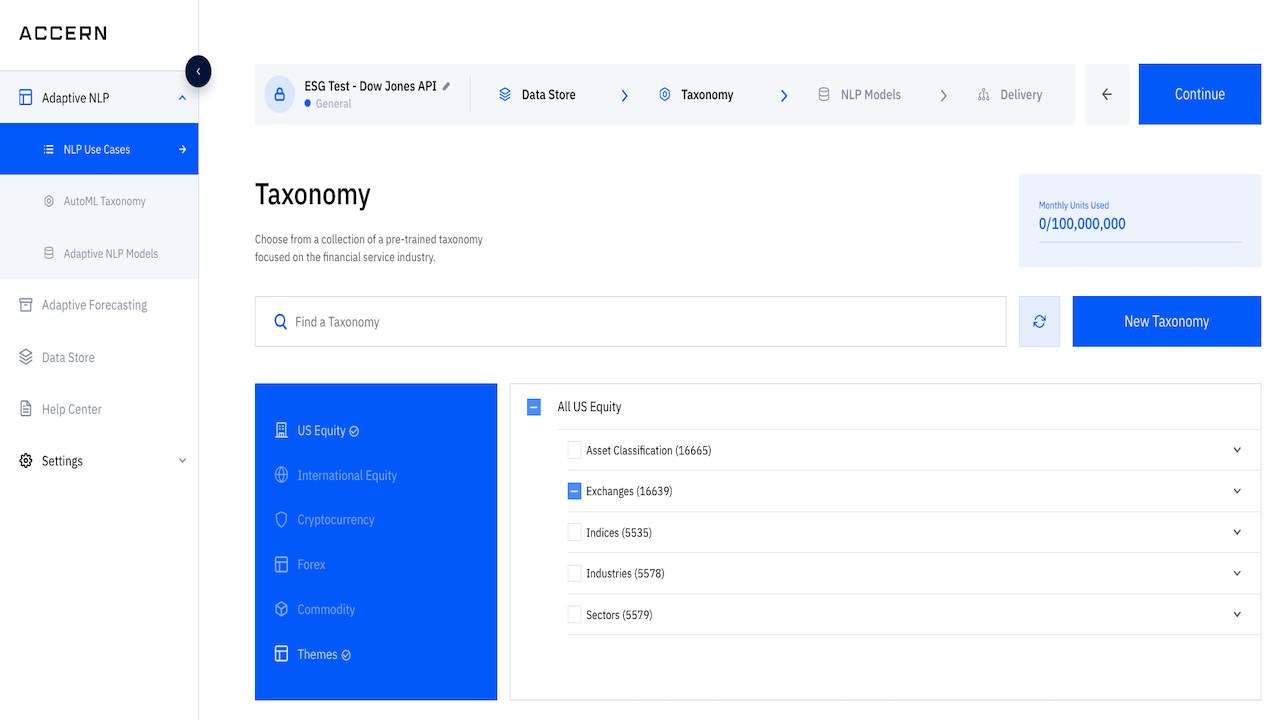
Task: Refresh taxonomies with the circular arrows icon
Action: coord(1039,321)
